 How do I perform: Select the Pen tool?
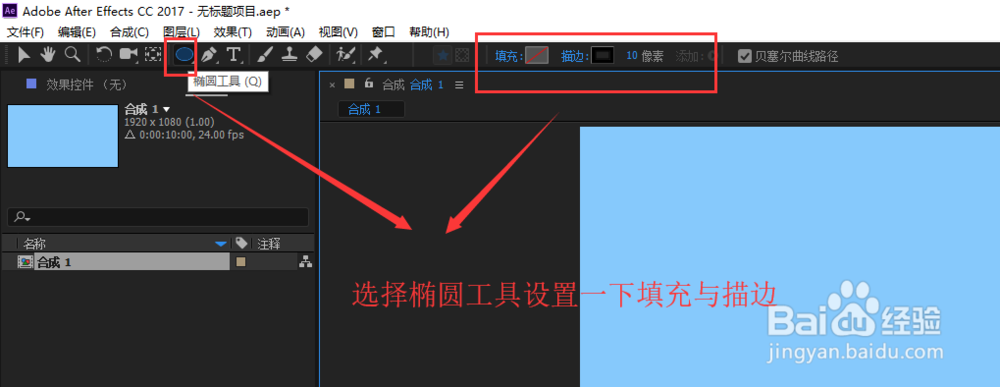(209, 55)
